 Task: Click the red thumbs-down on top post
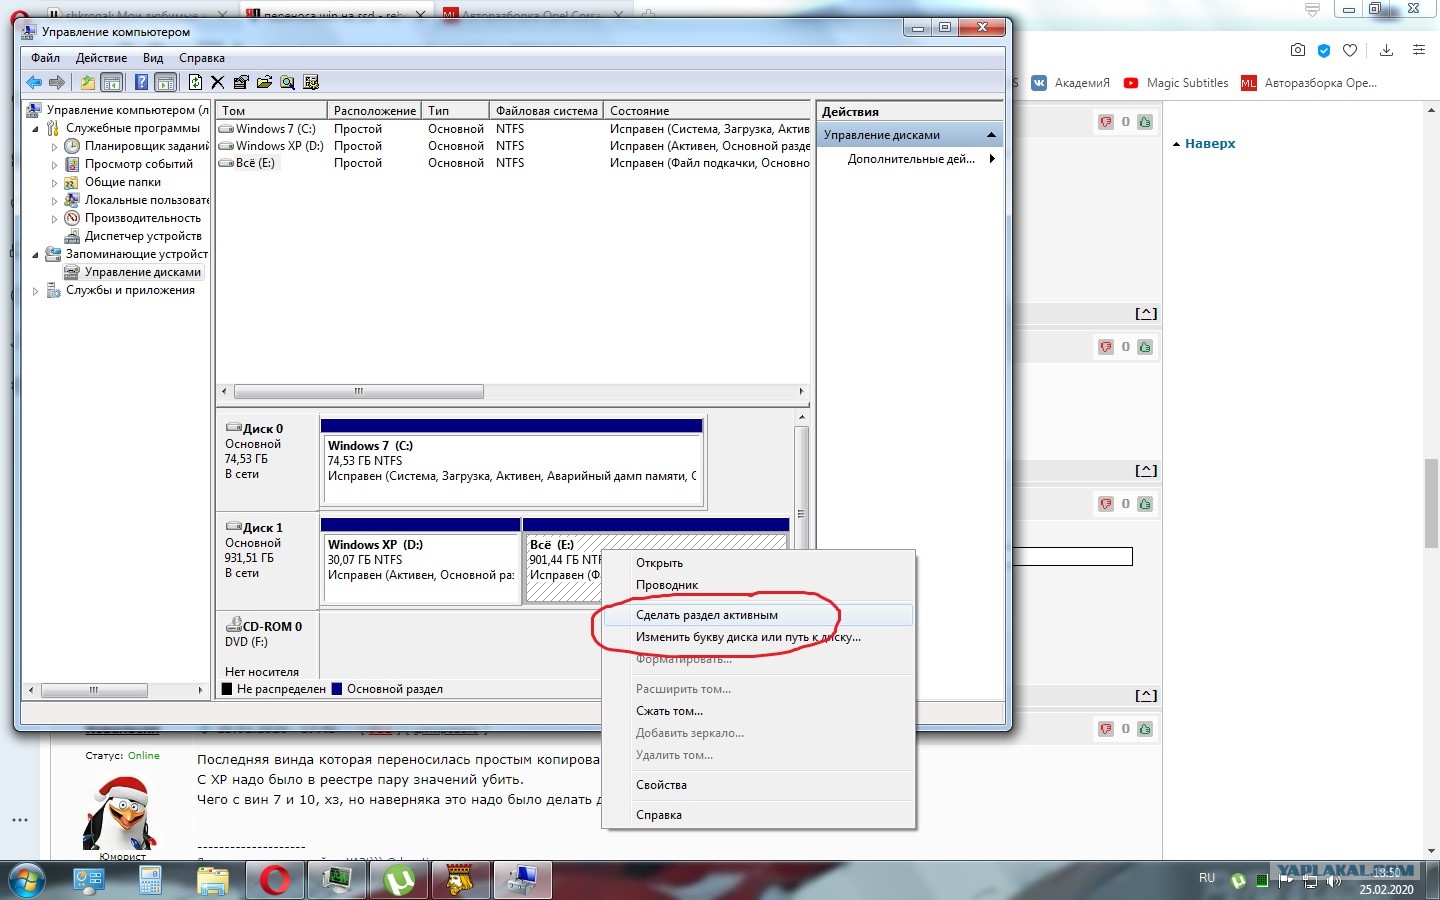[x=1105, y=122]
